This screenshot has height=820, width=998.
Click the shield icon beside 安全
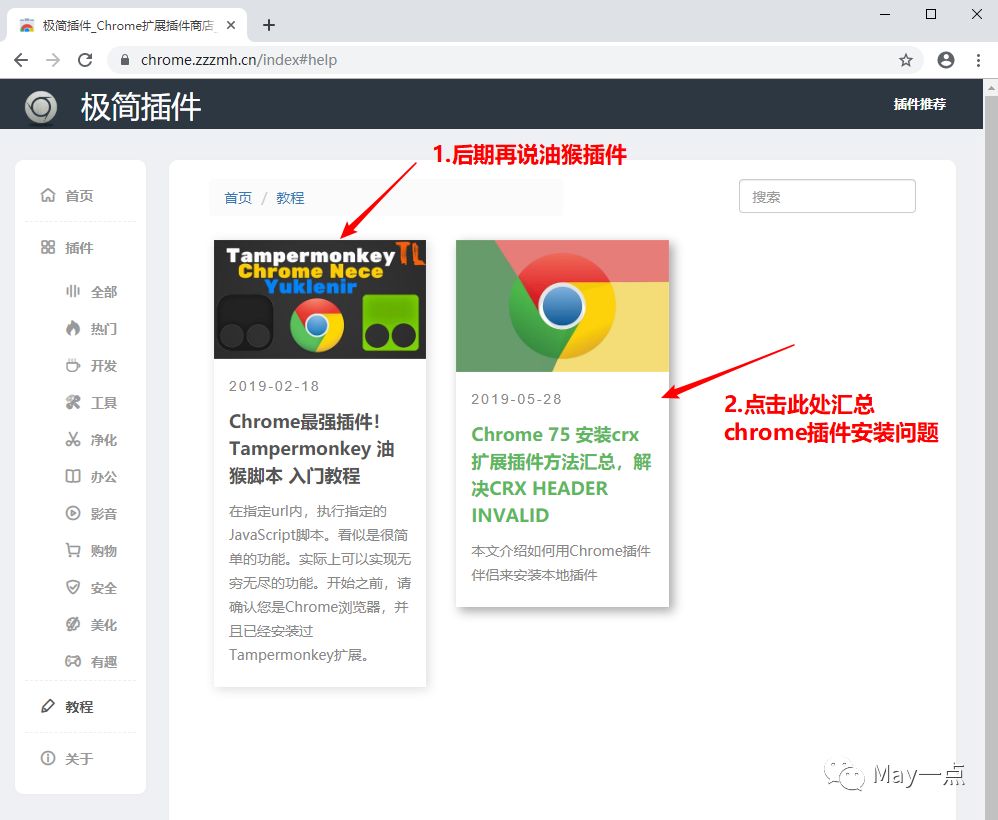[x=73, y=587]
